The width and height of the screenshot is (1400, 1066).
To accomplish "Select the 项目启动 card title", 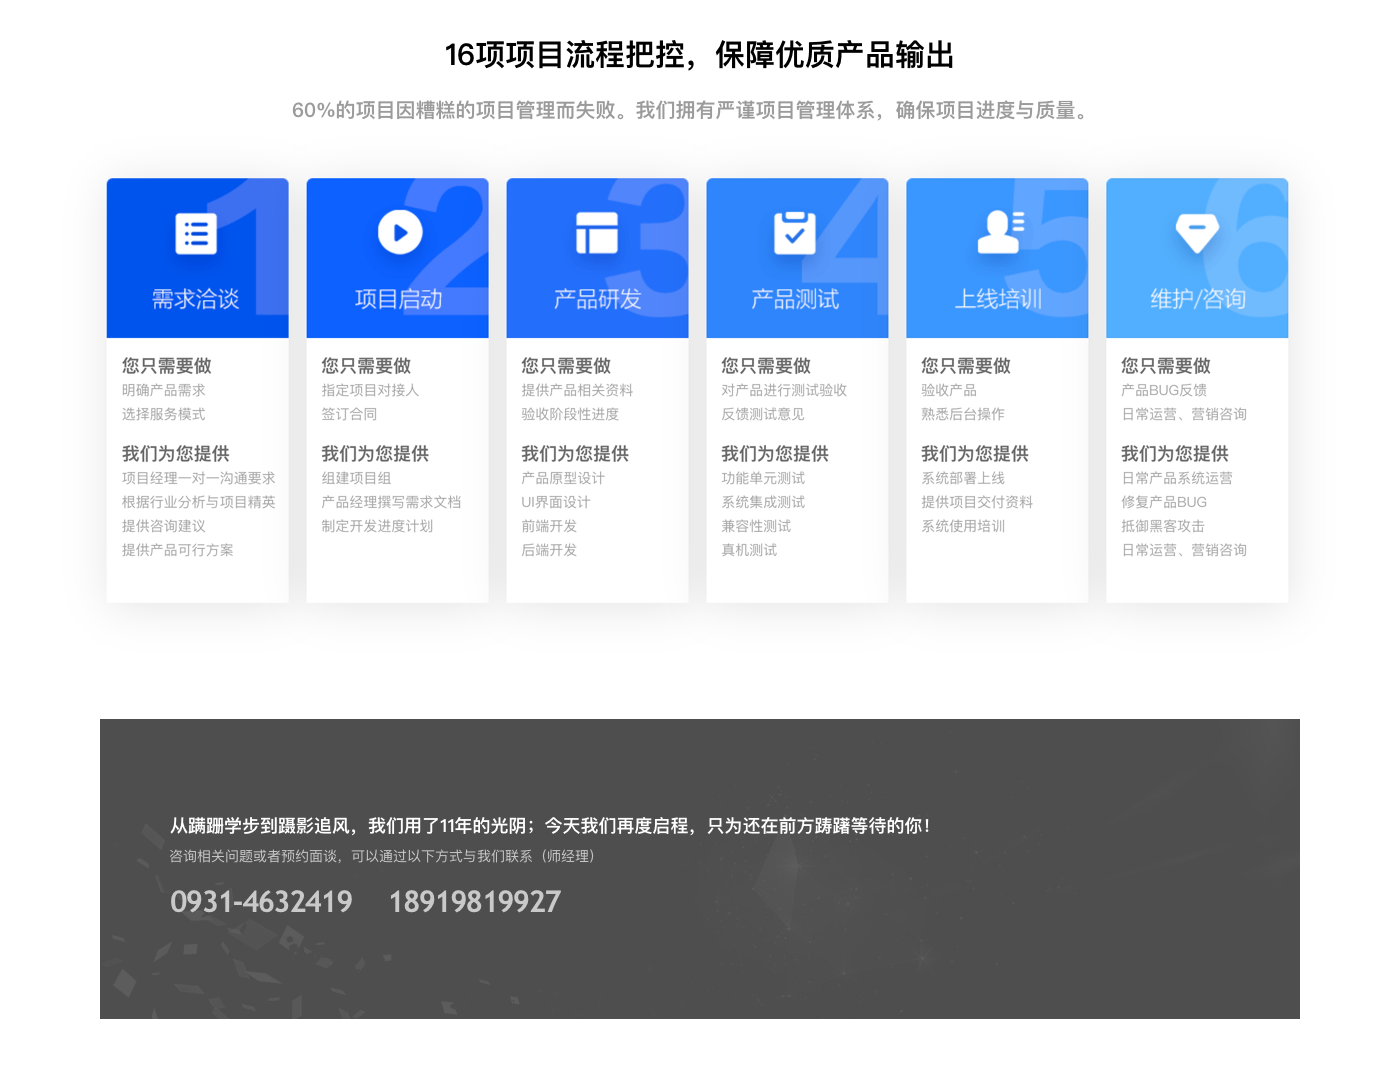I will point(398,299).
